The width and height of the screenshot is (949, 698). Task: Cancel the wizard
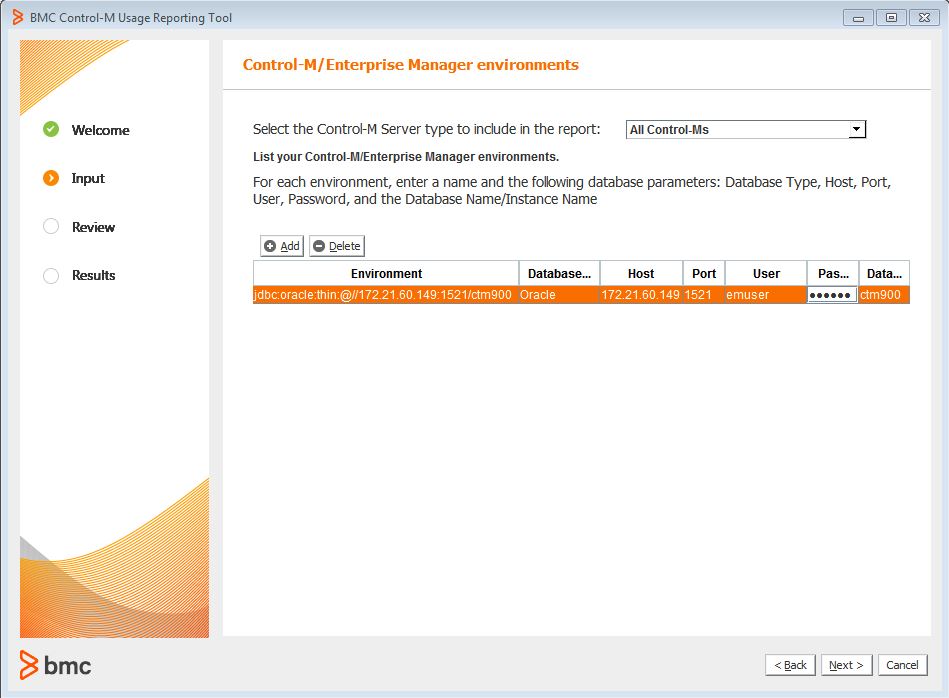902,665
